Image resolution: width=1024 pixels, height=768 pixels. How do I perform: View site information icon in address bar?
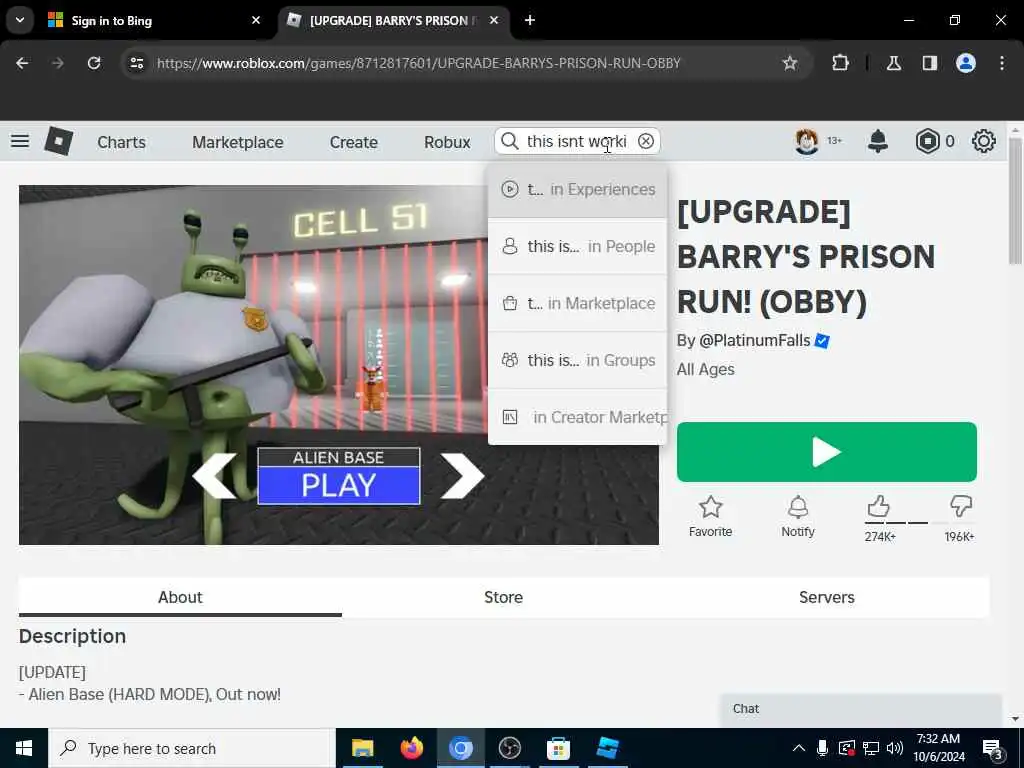click(x=136, y=63)
